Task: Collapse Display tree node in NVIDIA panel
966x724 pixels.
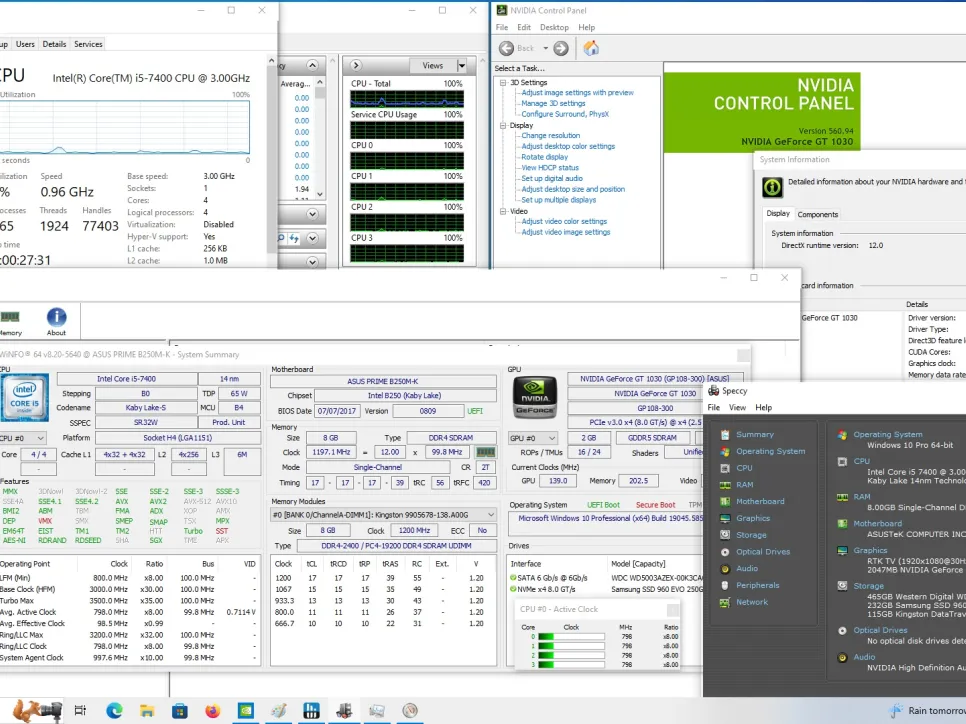Action: click(x=503, y=125)
